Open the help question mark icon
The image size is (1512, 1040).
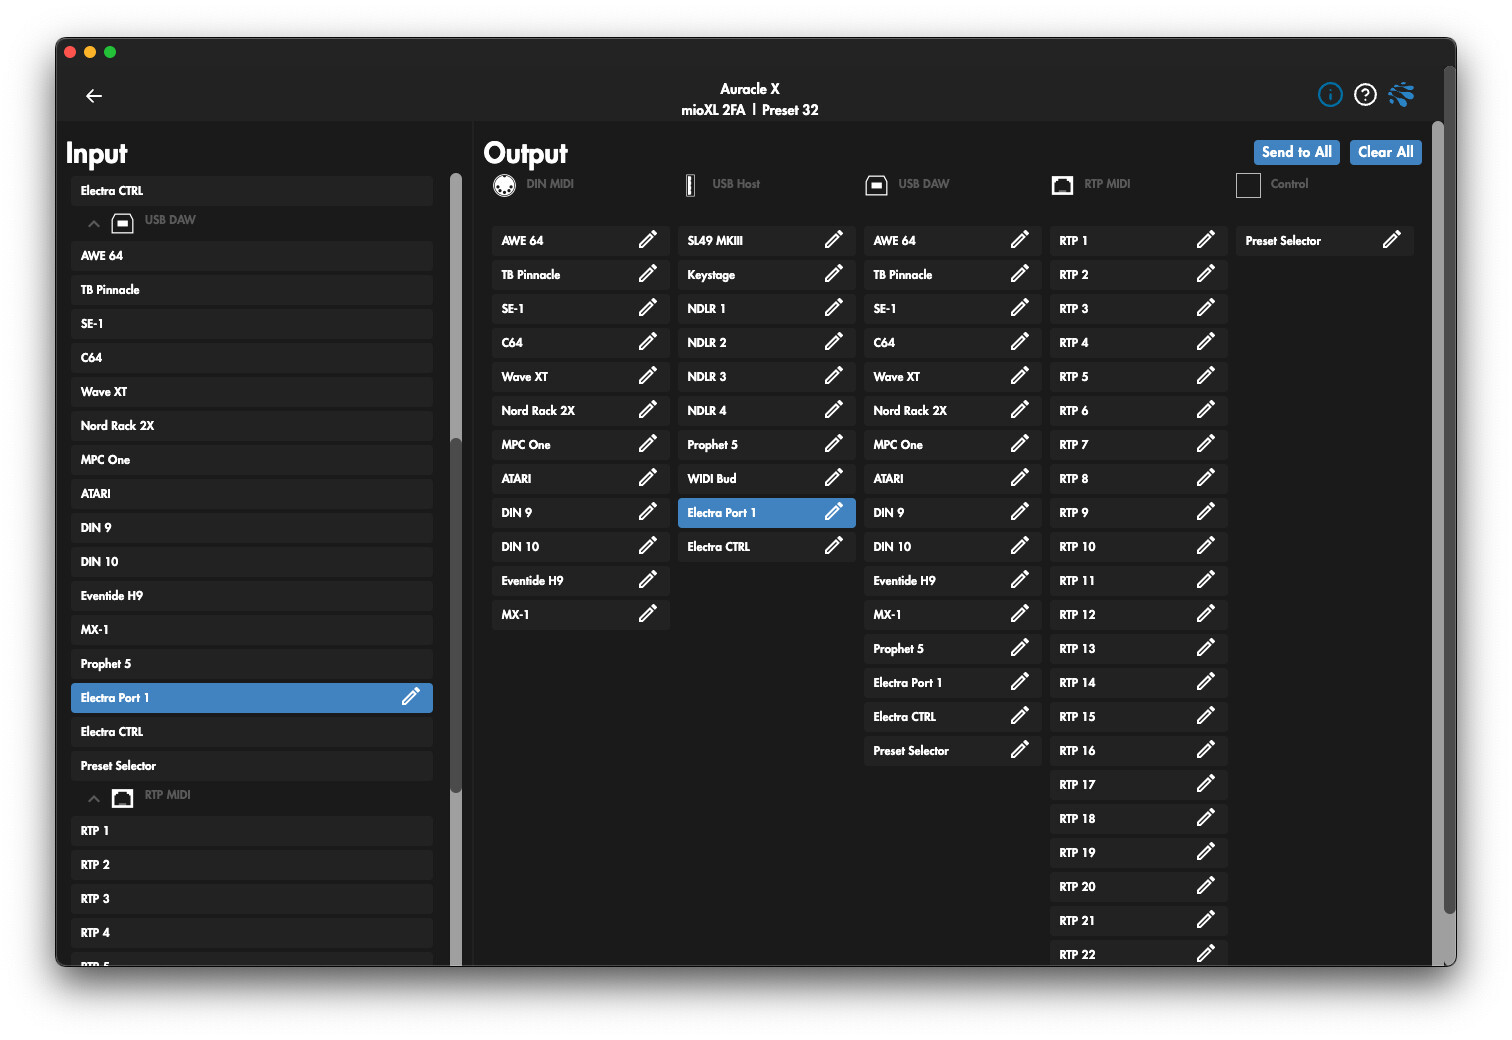point(1365,95)
